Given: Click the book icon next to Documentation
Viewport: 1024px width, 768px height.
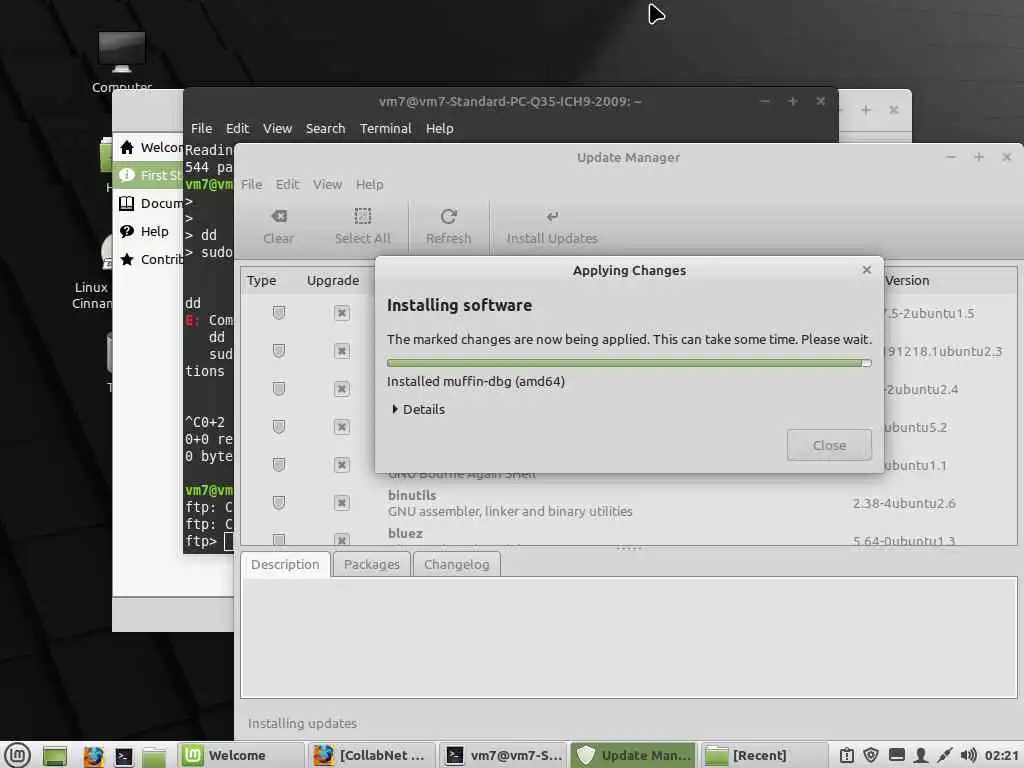Looking at the screenshot, I should pyautogui.click(x=127, y=203).
